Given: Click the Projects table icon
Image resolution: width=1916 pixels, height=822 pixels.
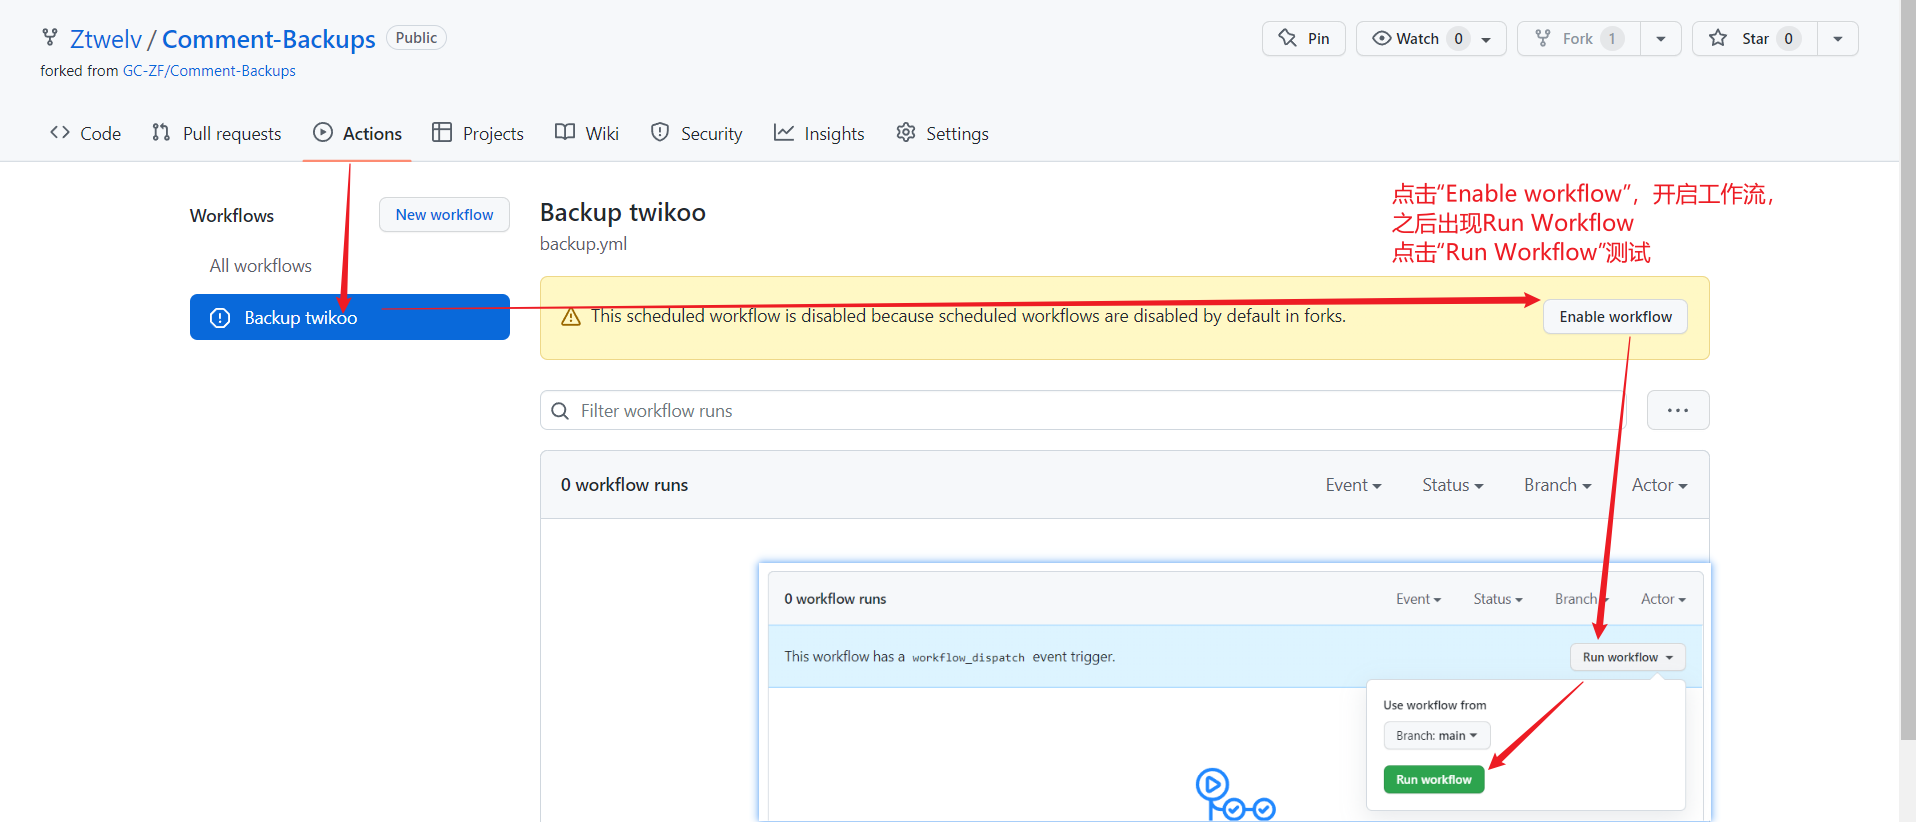Looking at the screenshot, I should pos(442,132).
